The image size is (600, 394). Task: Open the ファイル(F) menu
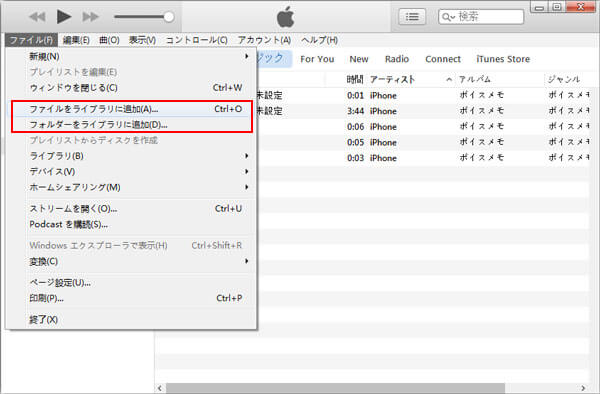(x=31, y=40)
